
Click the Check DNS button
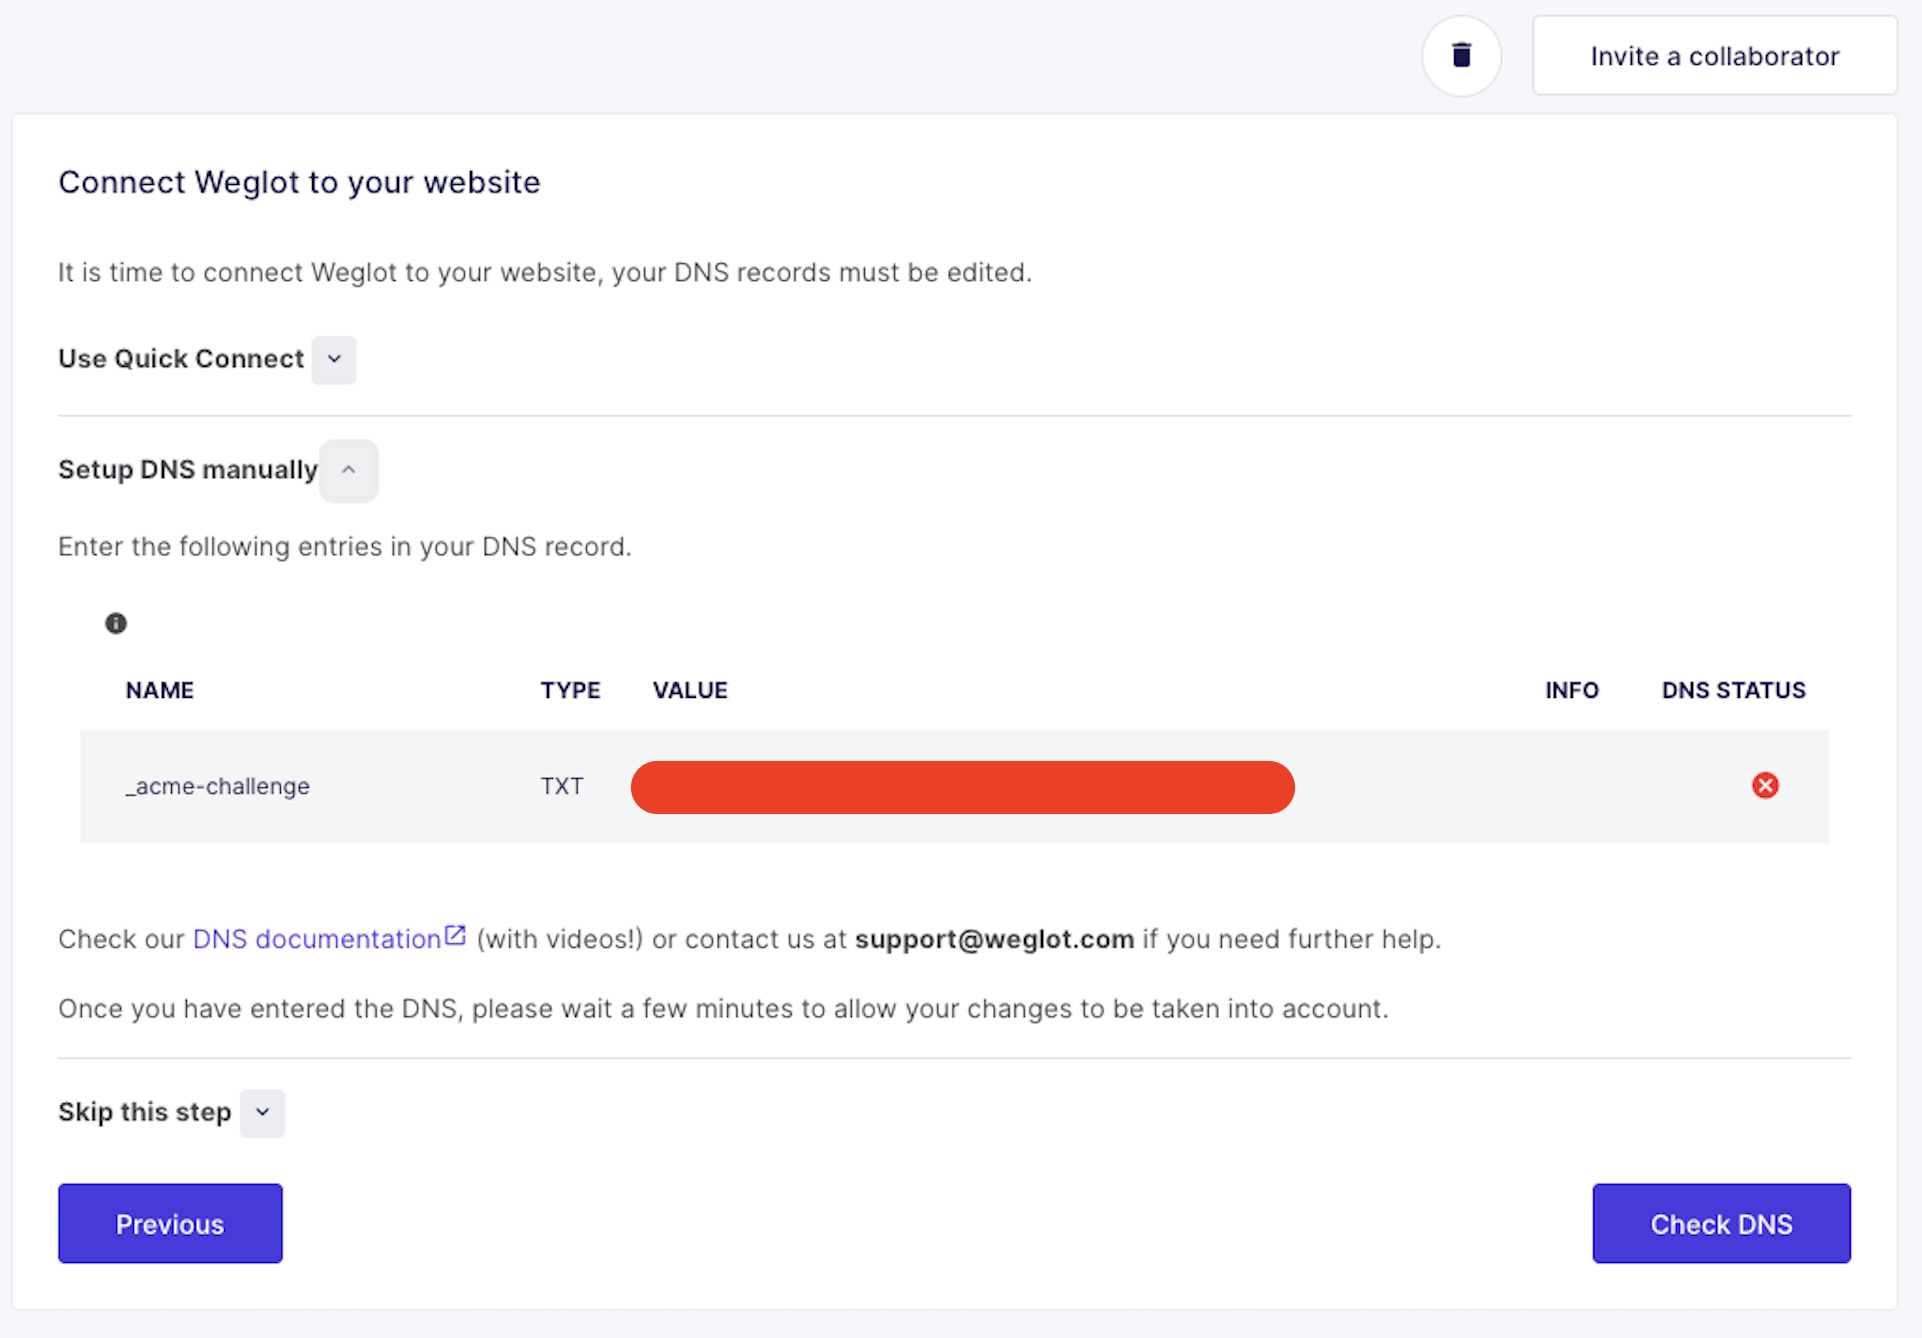(1721, 1223)
